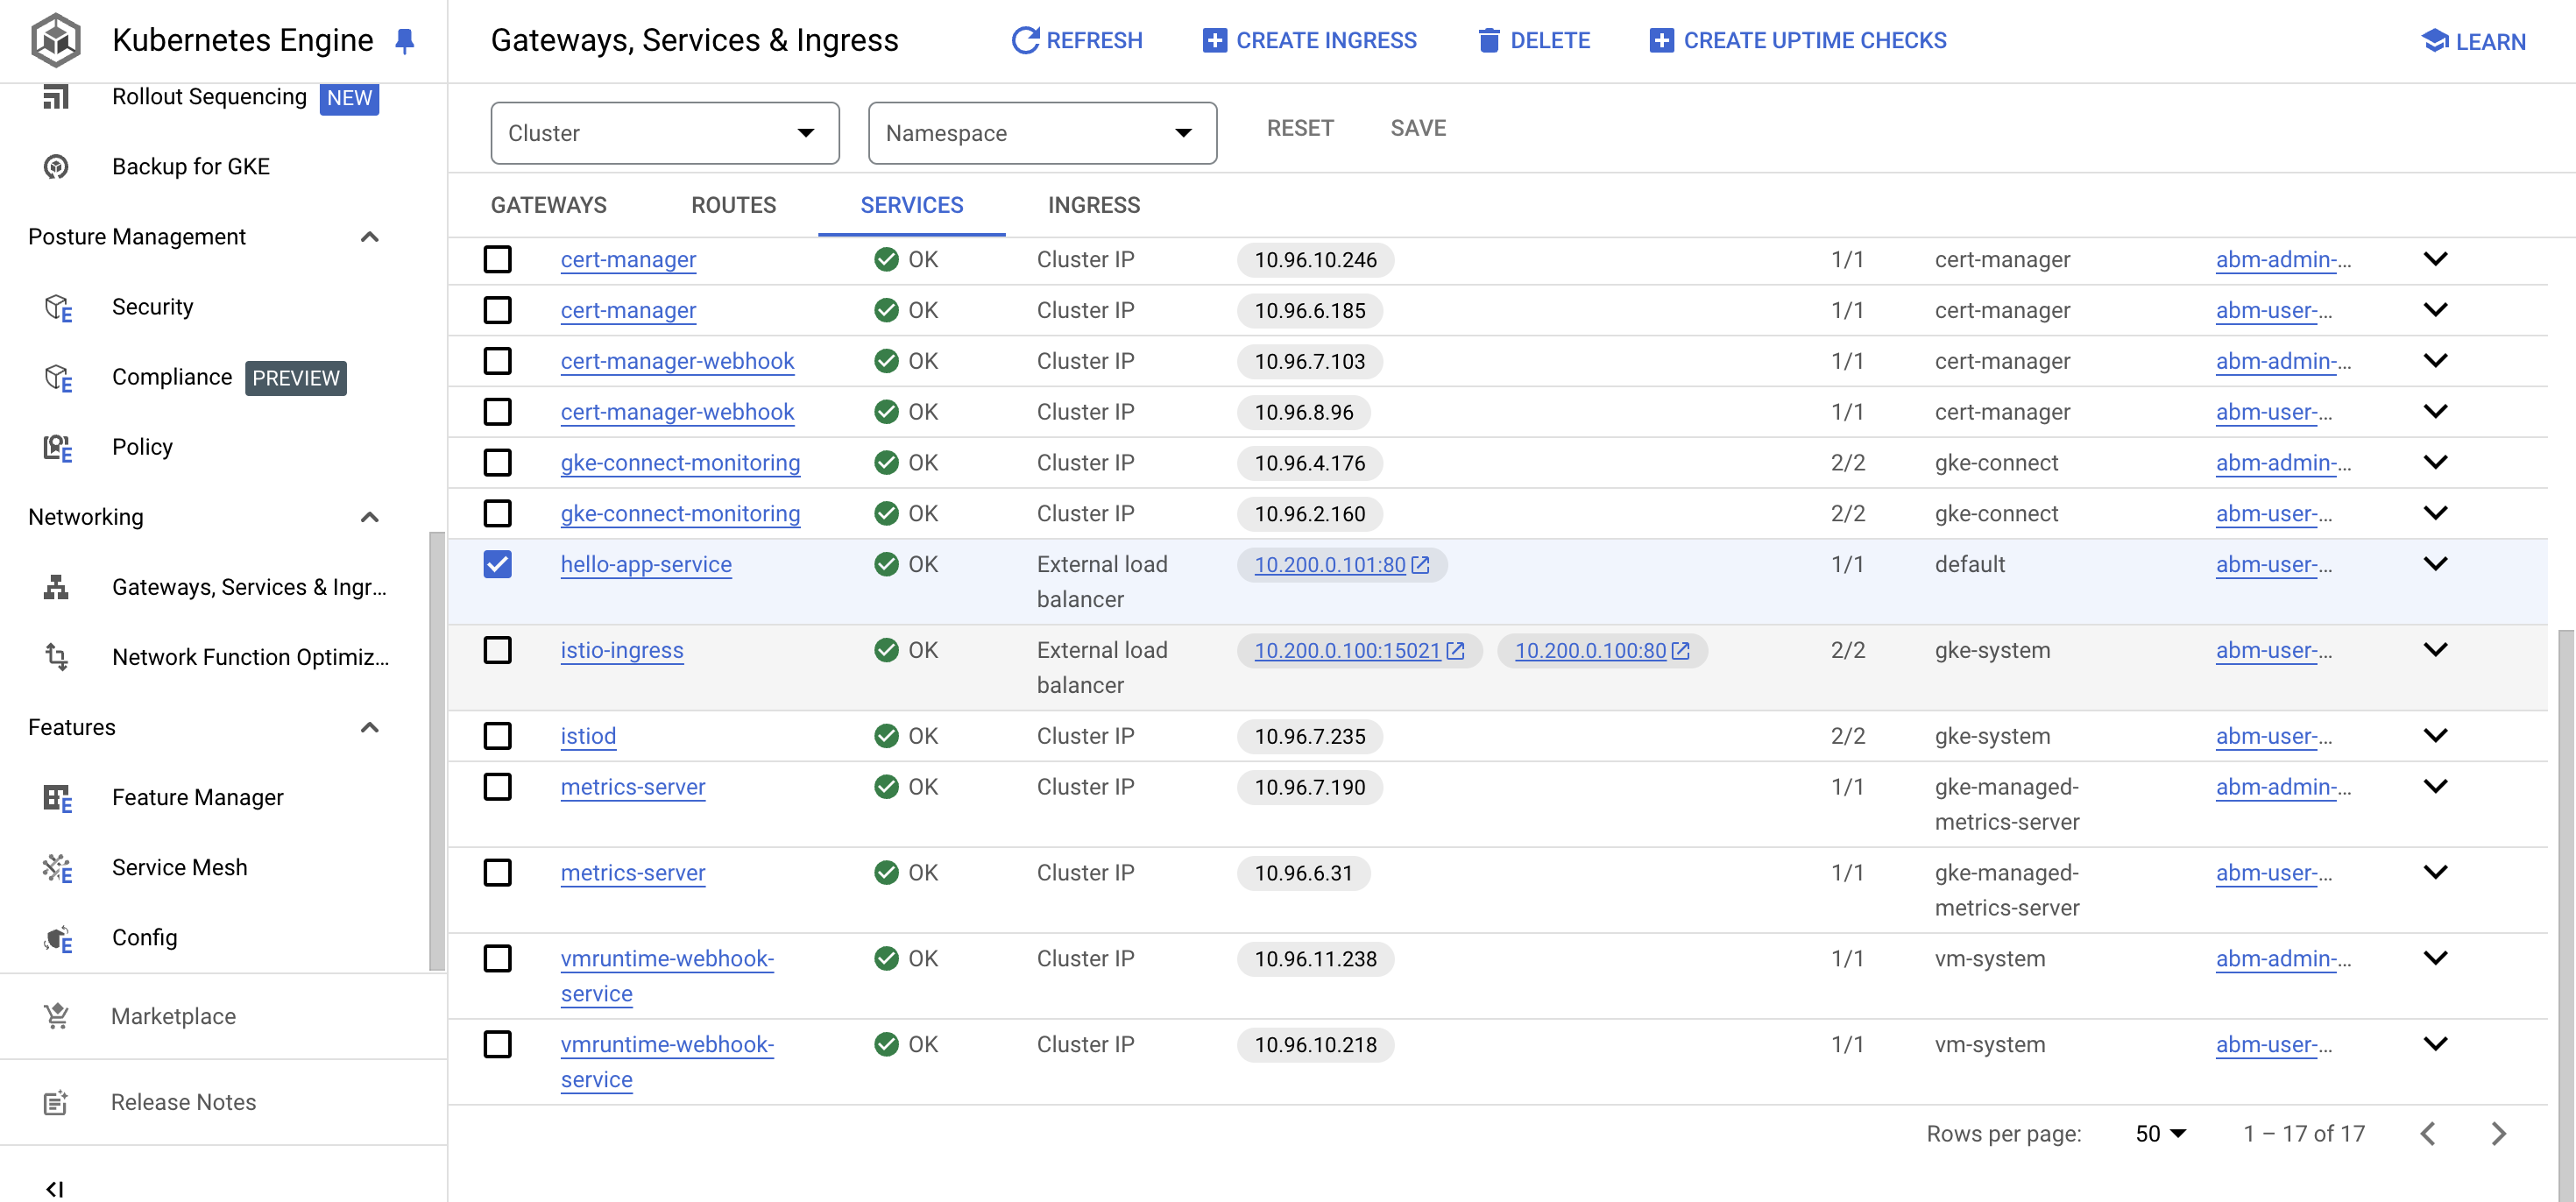
Task: Select checkbox for cert-manager at 10.96.10.246
Action: (x=497, y=259)
